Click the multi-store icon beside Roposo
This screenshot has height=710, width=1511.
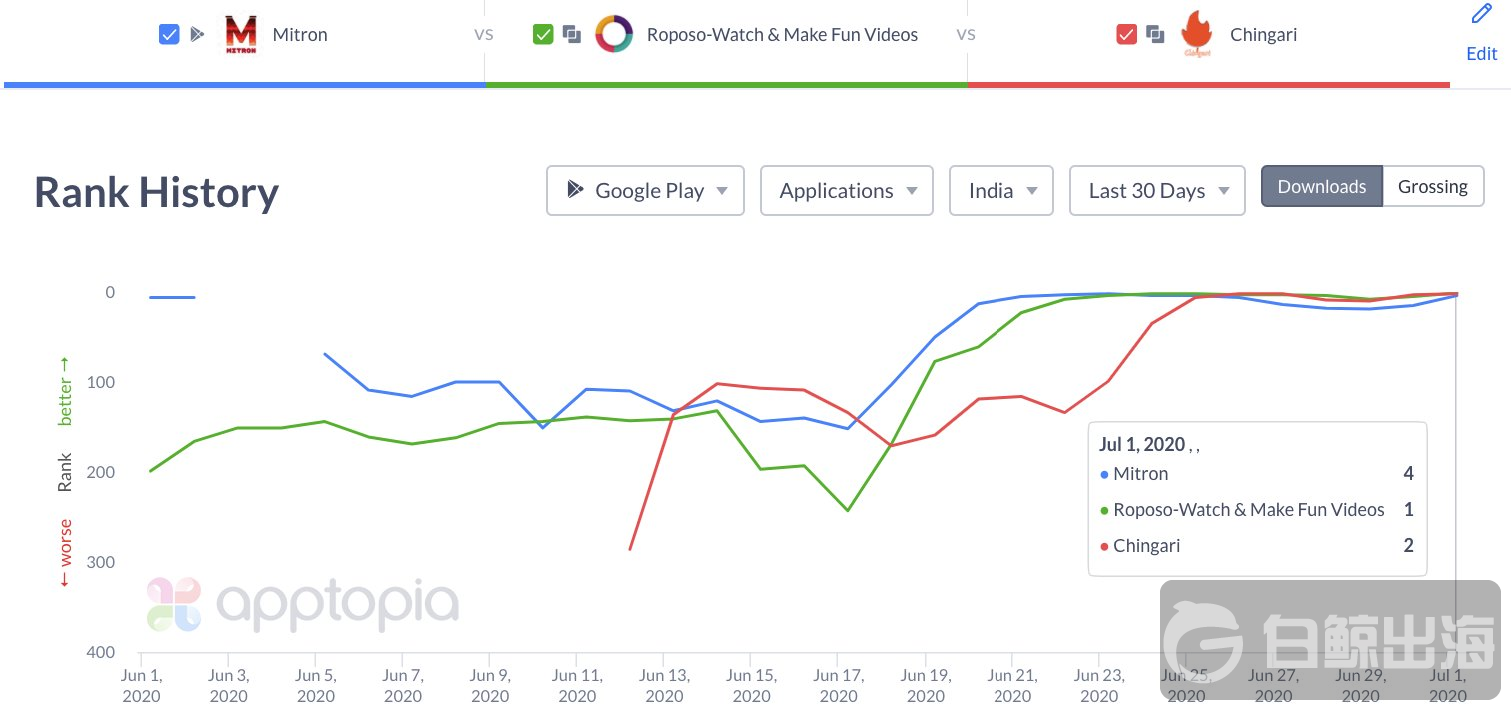(572, 35)
